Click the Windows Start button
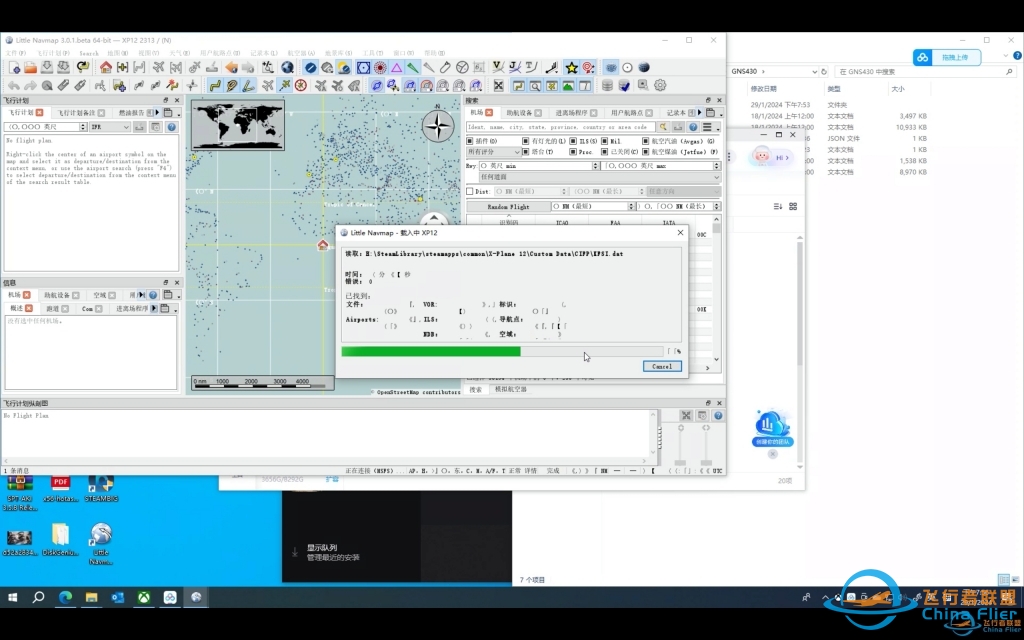The width and height of the screenshot is (1024, 640). point(12,597)
